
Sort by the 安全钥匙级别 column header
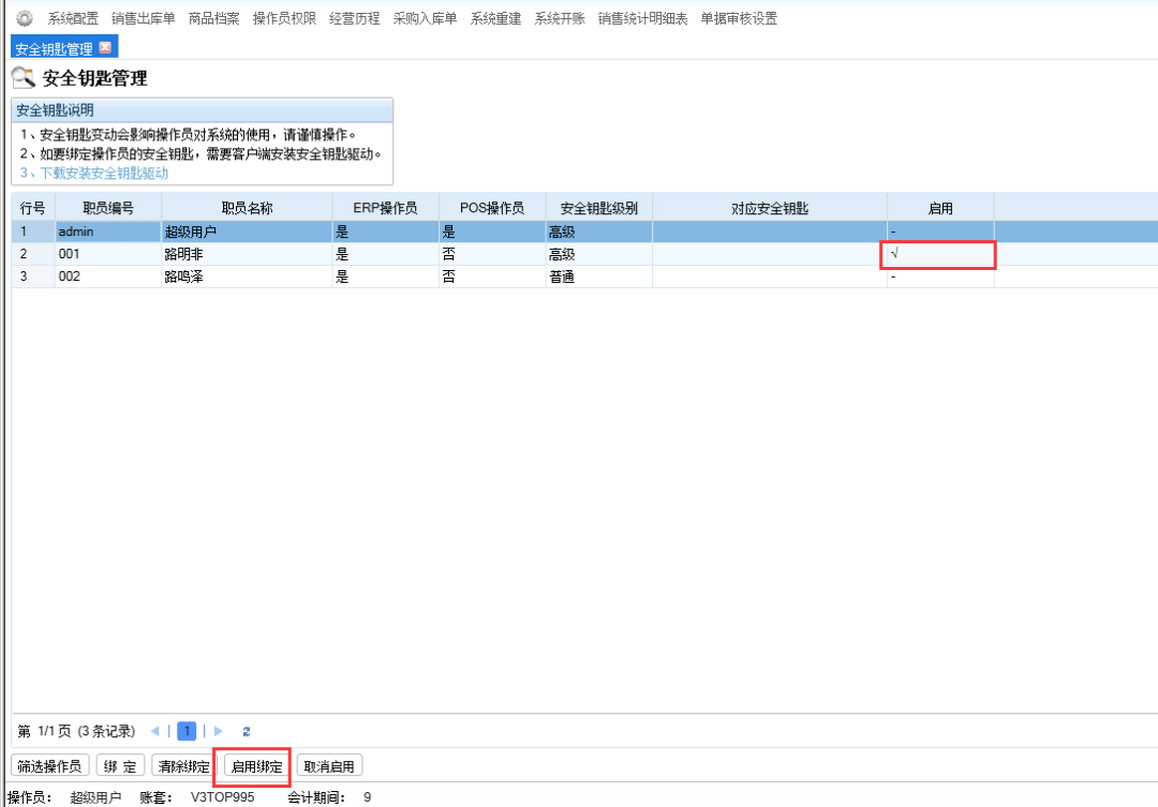pyautogui.click(x=599, y=208)
